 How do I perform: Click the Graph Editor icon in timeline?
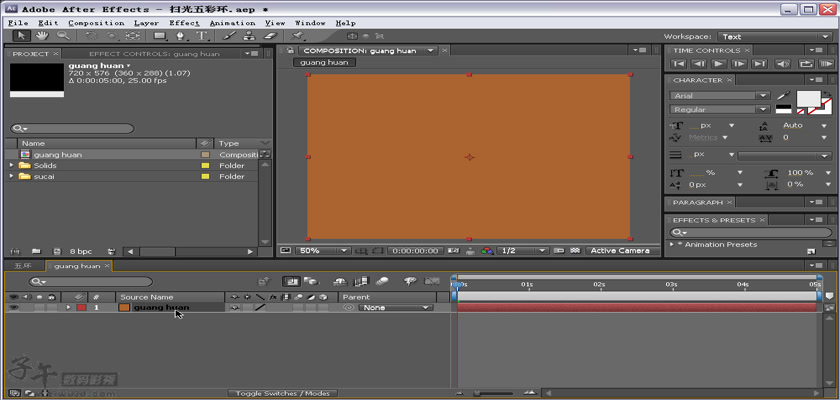click(x=431, y=281)
